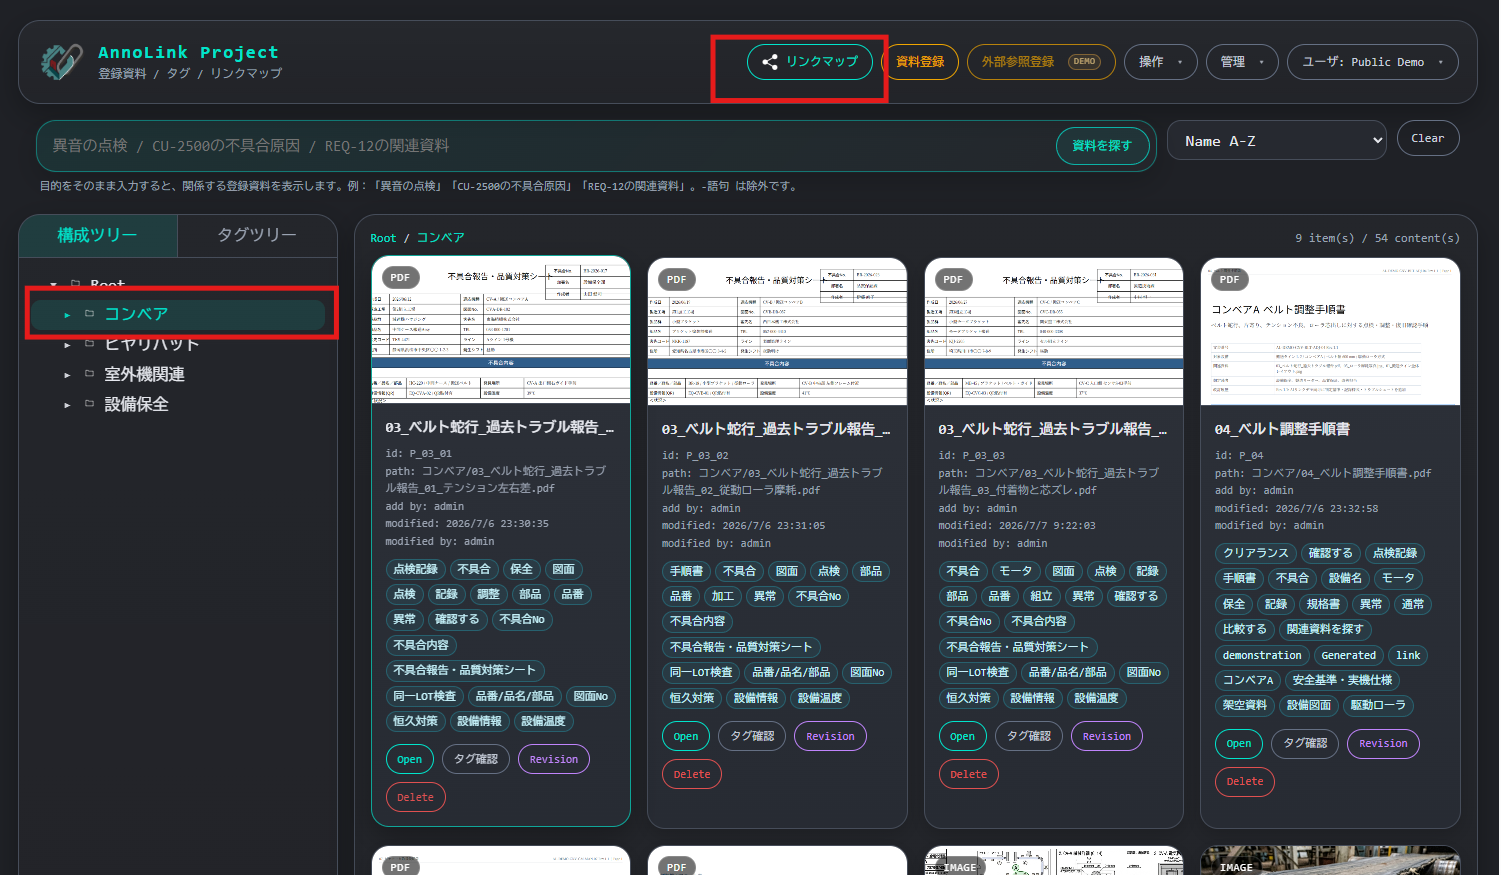Click Delete on 04_ベルト調整手順書 card
Screen dimensions: 1501x875
tap(1245, 782)
